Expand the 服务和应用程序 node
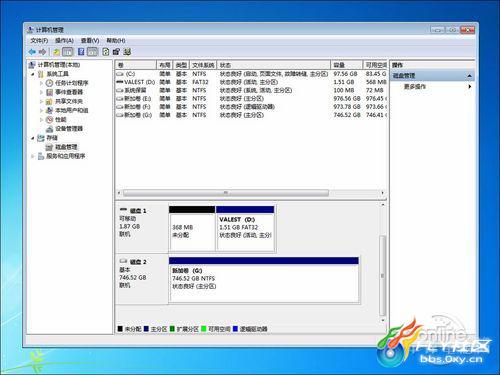 tap(33, 156)
